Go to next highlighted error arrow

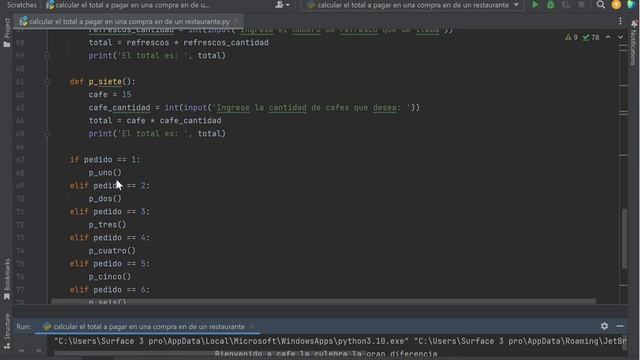[620, 37]
